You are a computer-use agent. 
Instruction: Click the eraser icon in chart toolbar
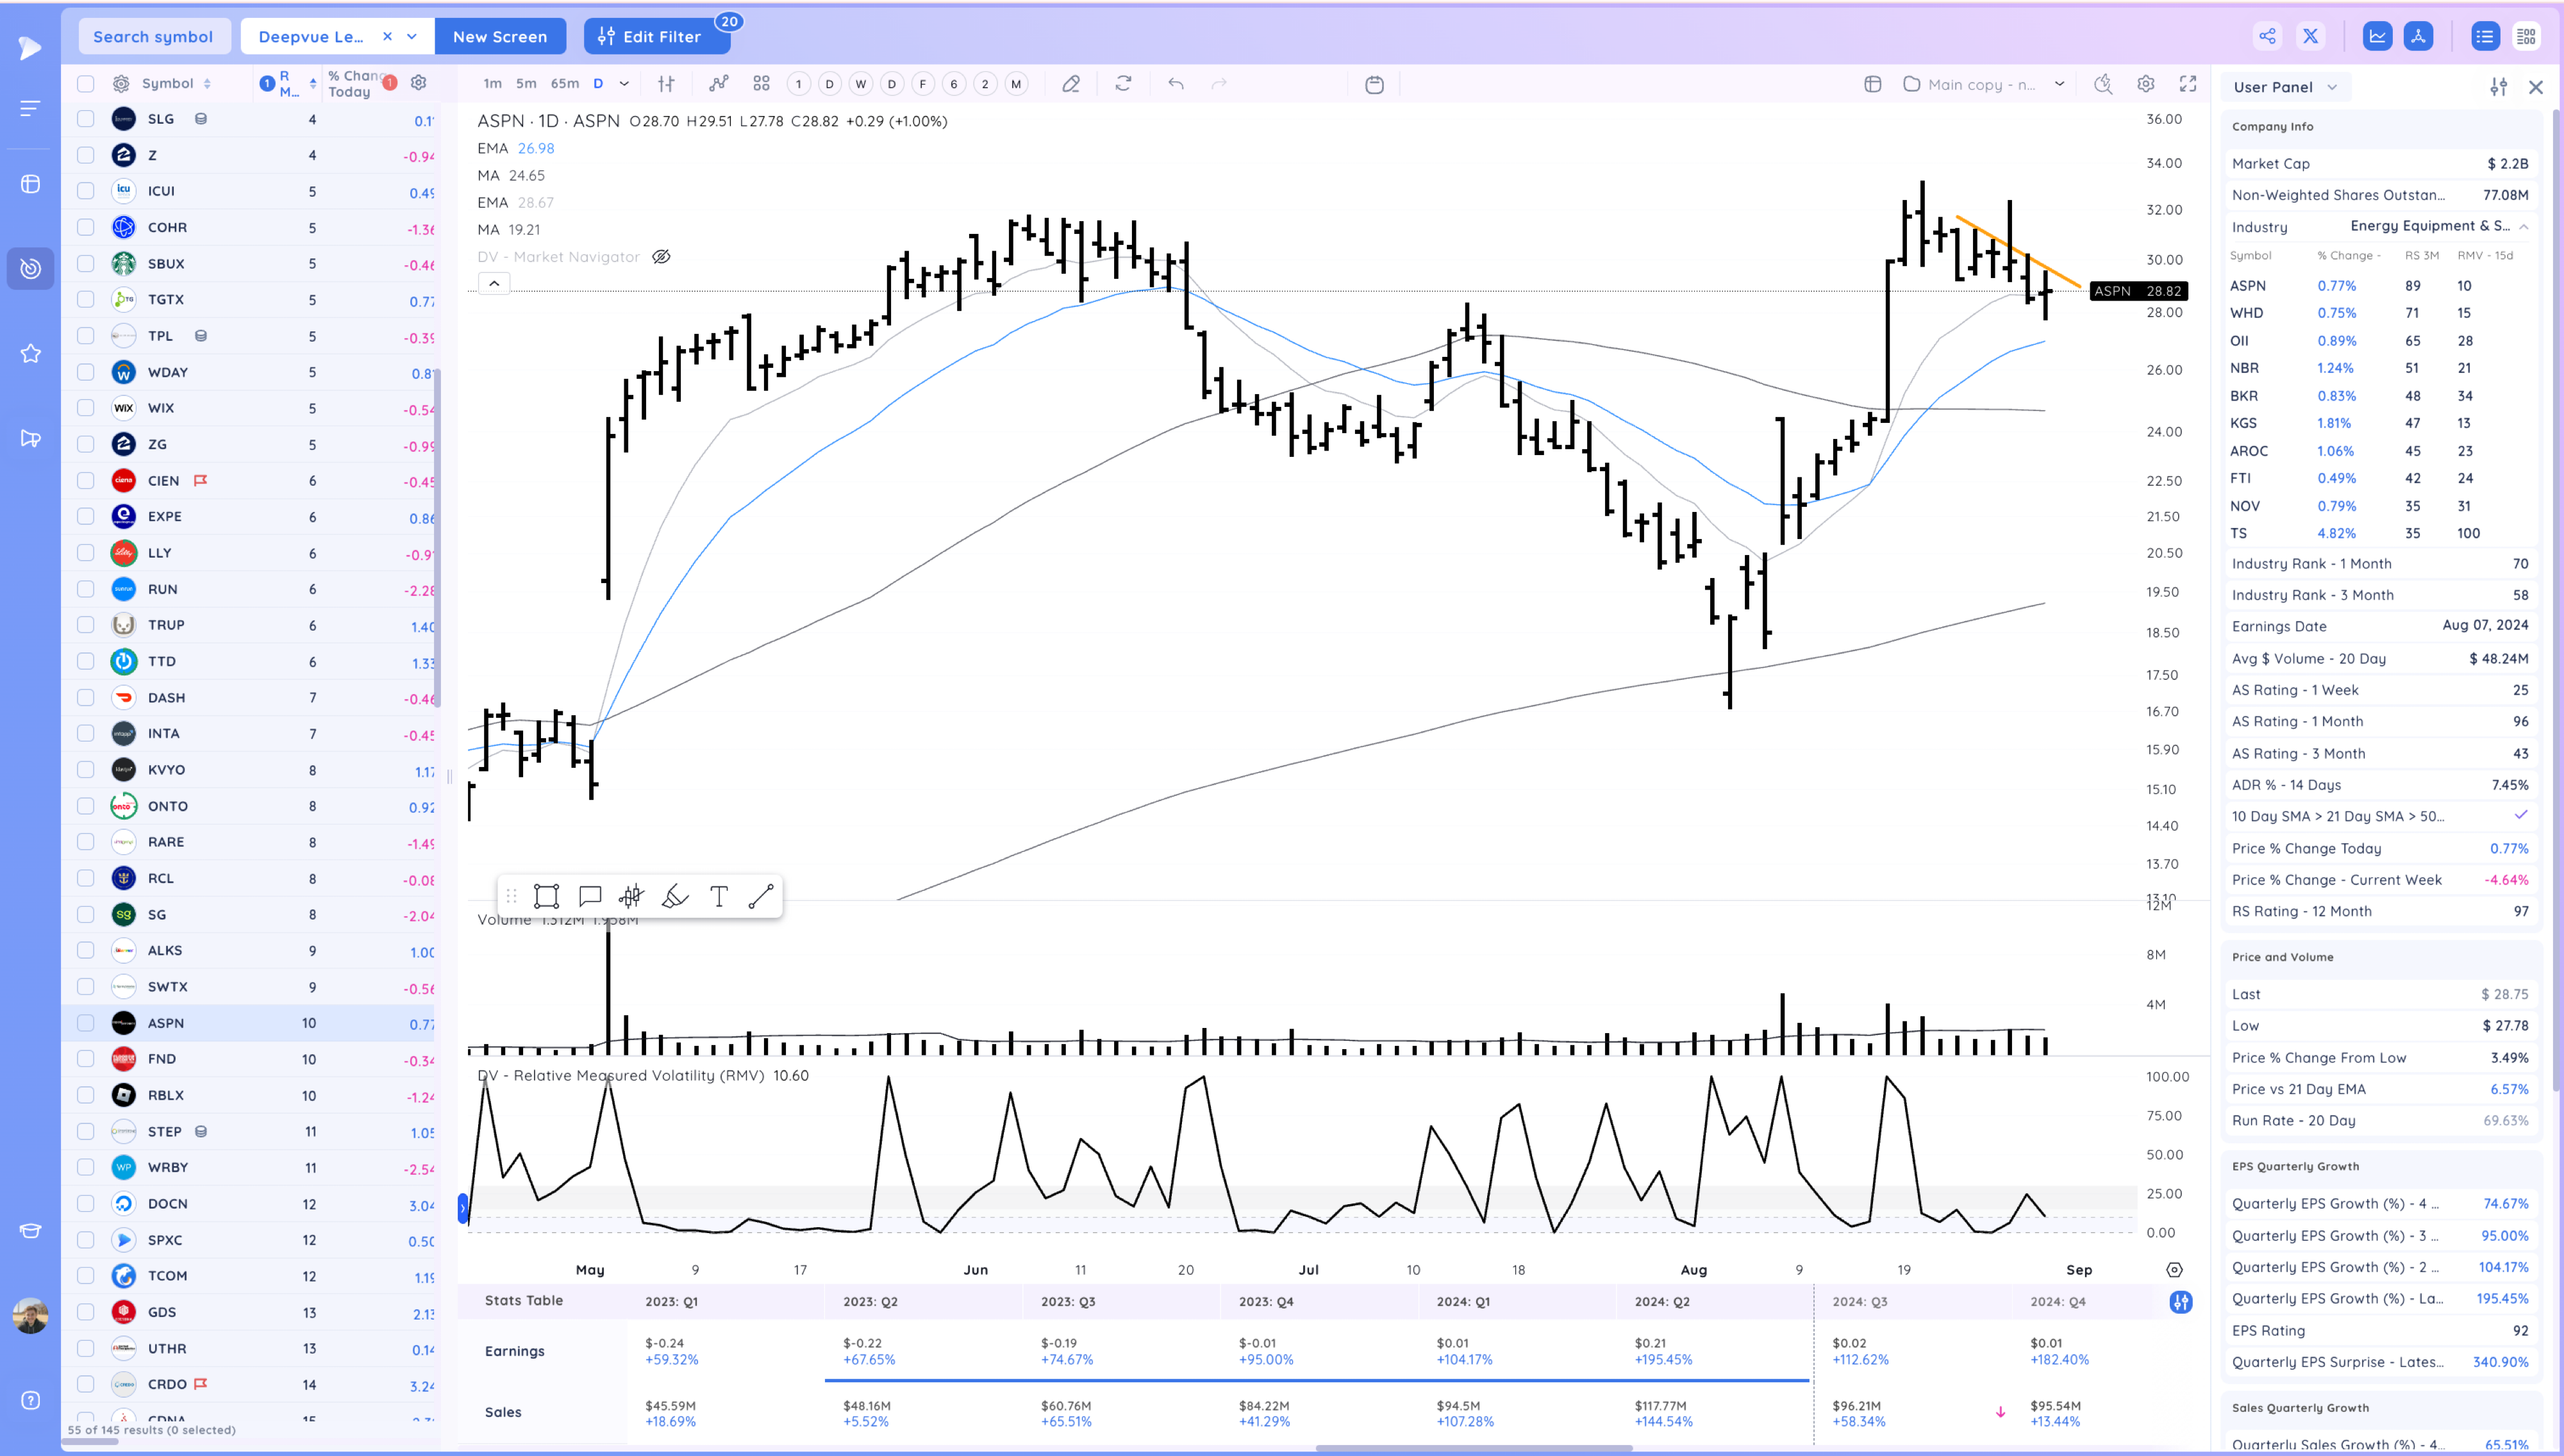click(1070, 84)
